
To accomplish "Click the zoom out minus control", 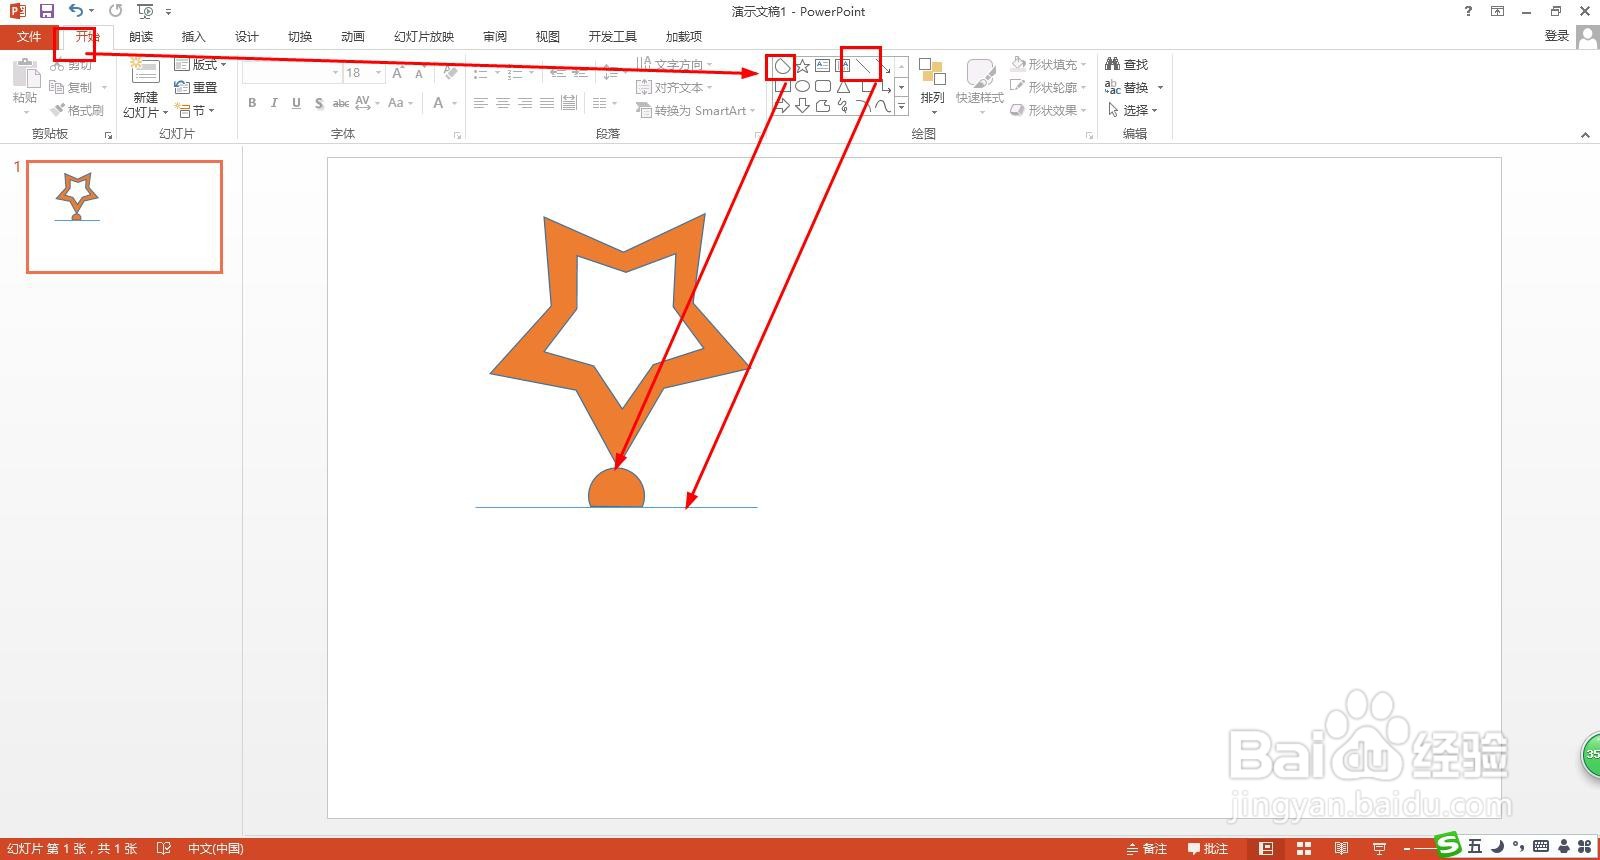I will (x=1406, y=849).
